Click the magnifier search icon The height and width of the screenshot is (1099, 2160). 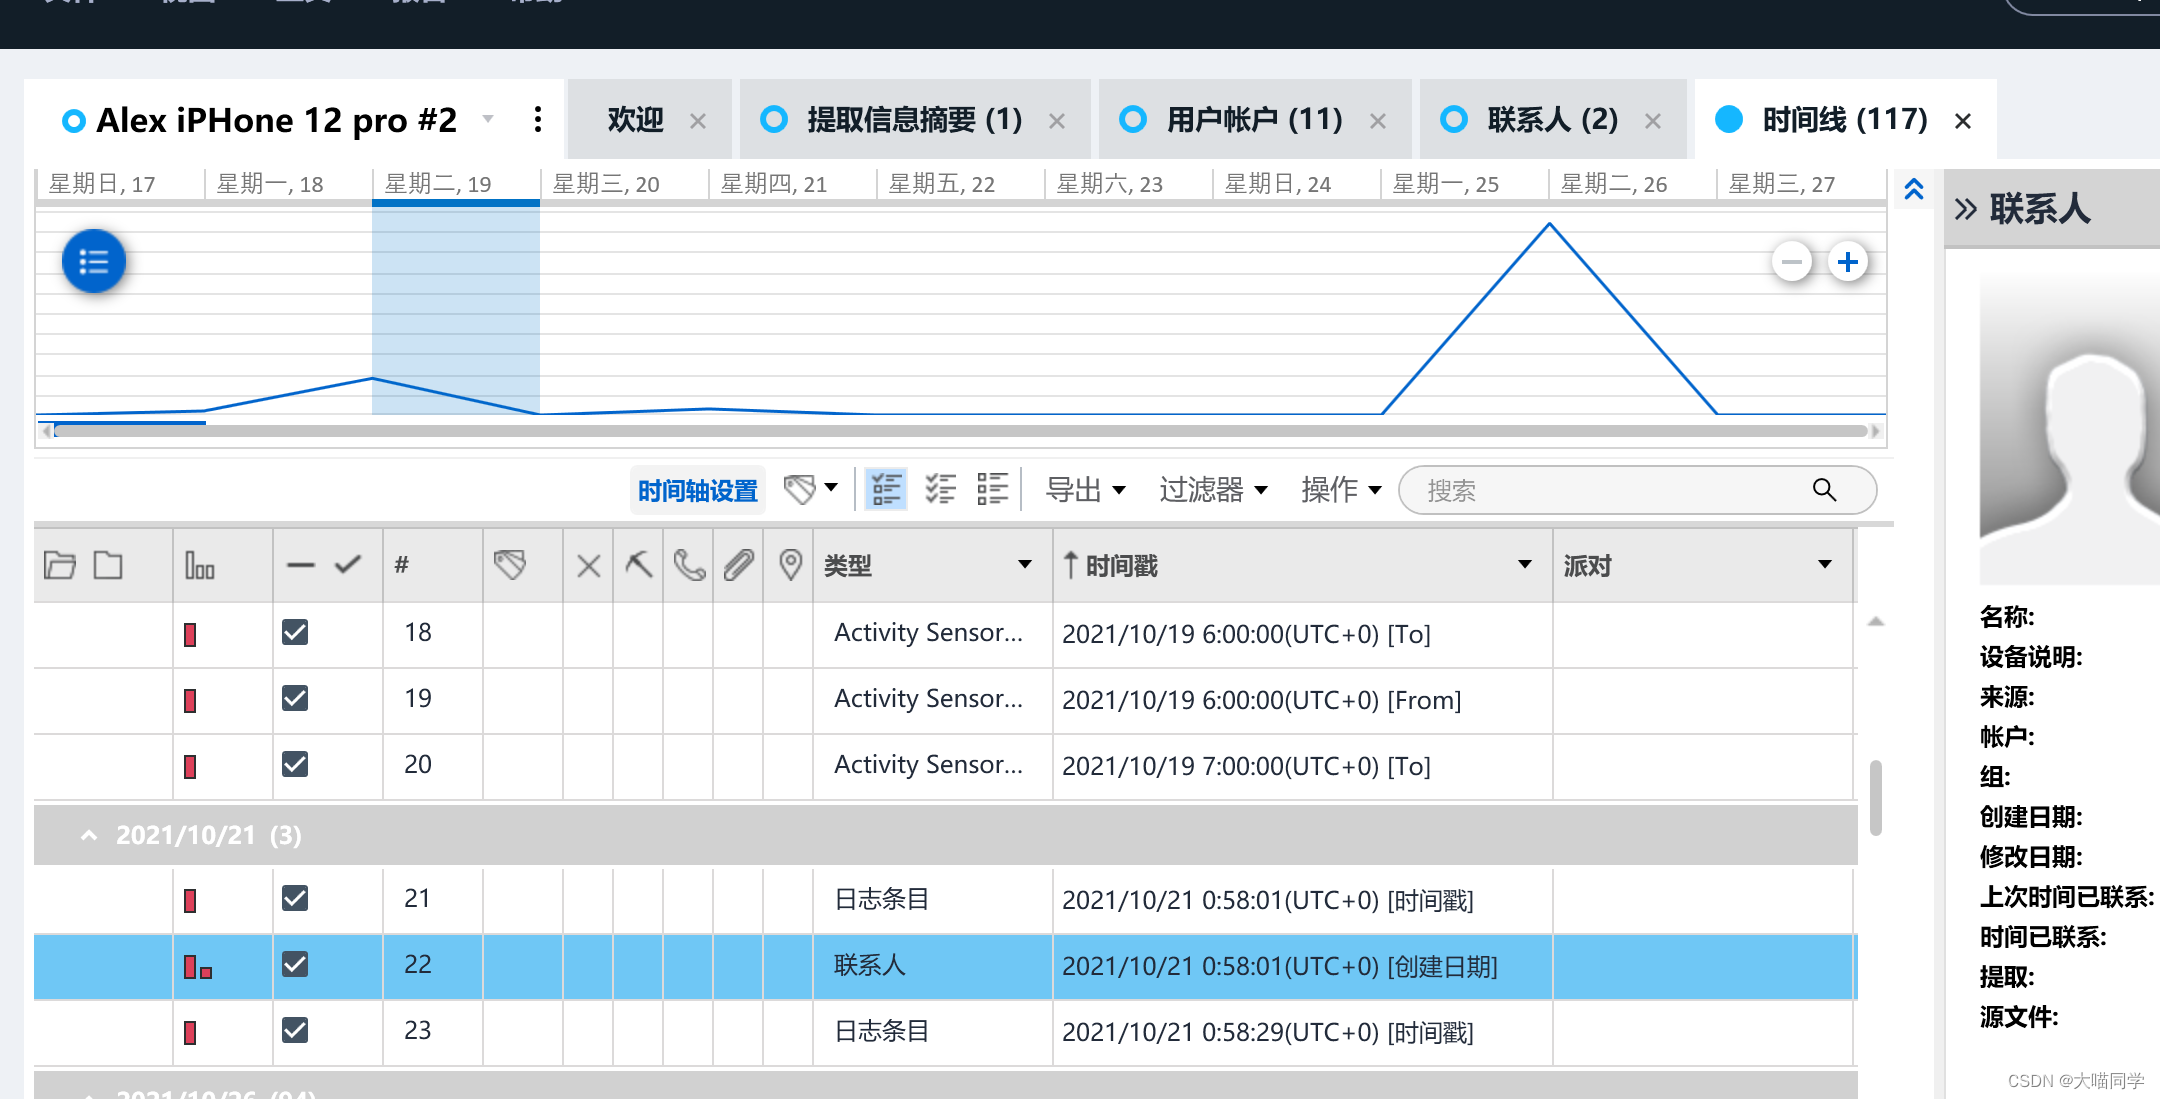tap(1824, 490)
